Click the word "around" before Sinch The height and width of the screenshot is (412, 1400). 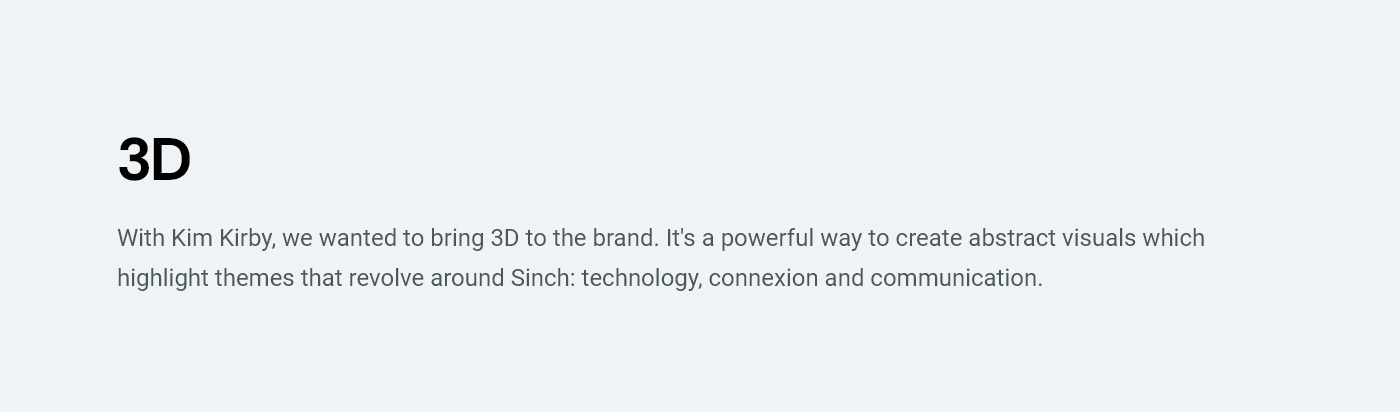(467, 278)
